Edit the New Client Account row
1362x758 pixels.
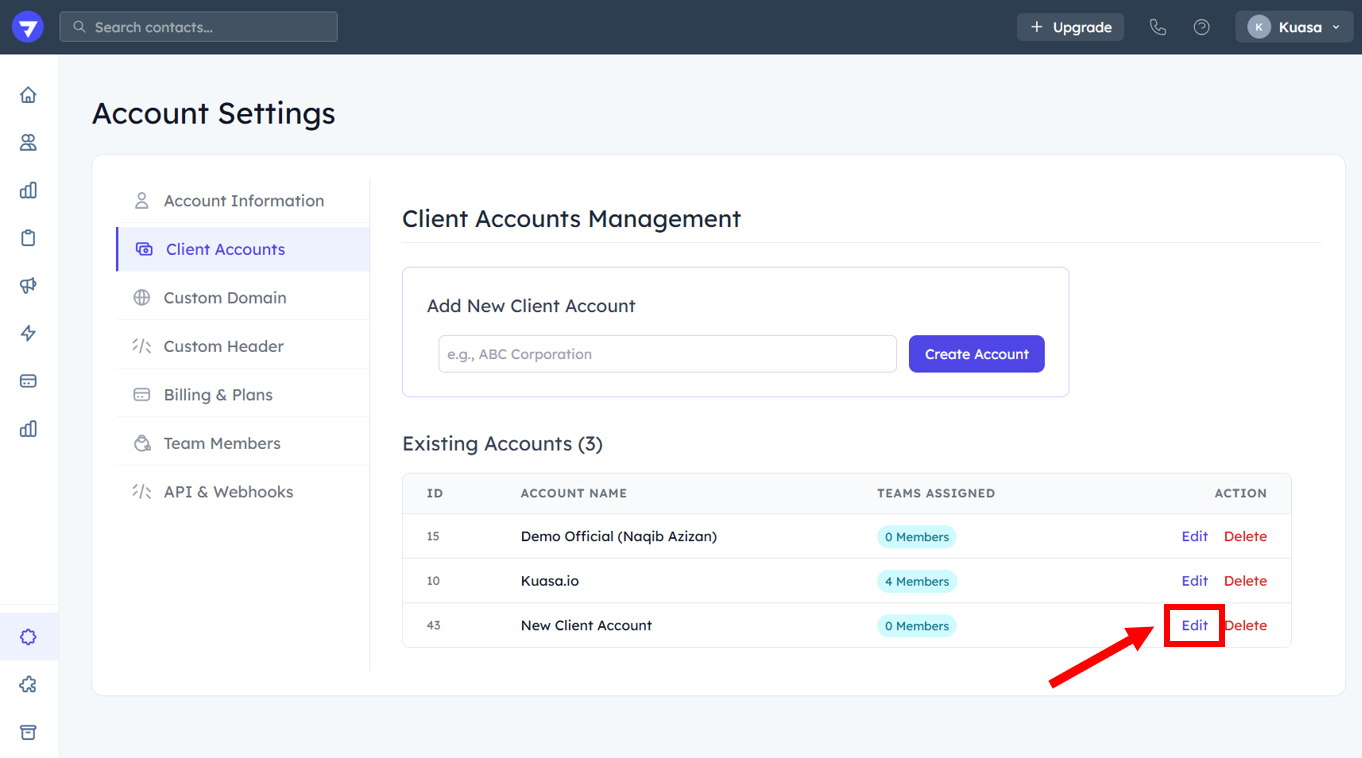coord(1194,626)
